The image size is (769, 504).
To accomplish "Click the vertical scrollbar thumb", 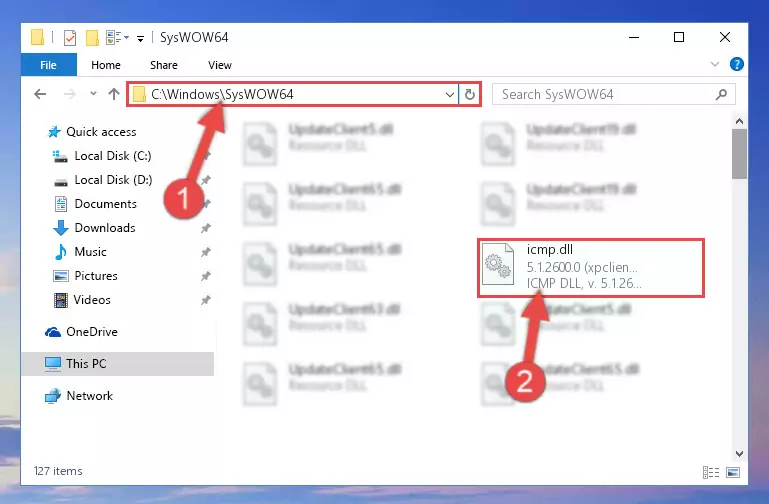I will coord(739,154).
